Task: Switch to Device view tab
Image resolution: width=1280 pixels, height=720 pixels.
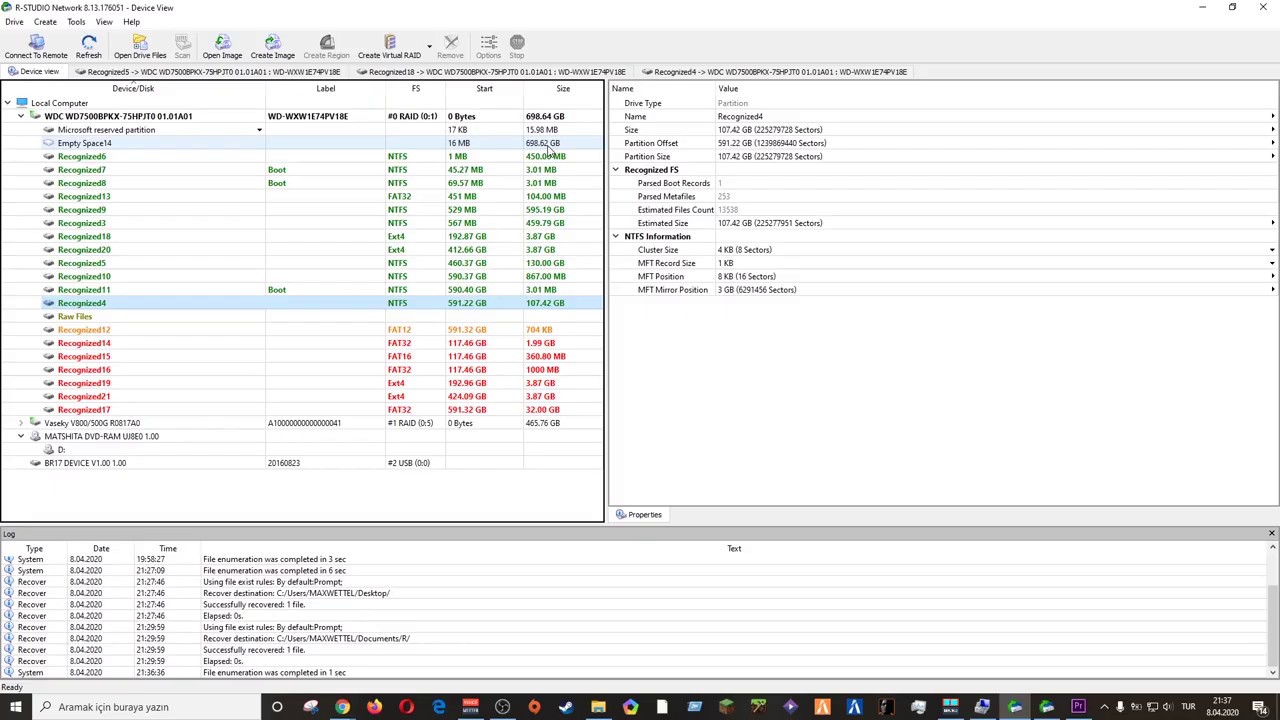Action: click(33, 72)
